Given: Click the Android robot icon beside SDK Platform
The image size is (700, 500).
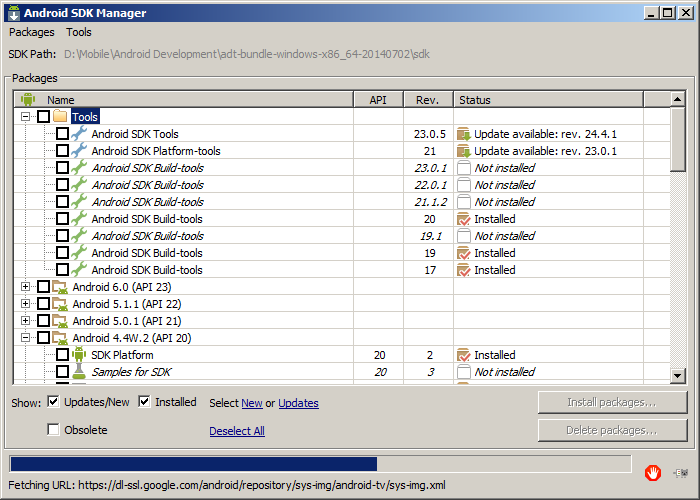Looking at the screenshot, I should click(x=79, y=354).
